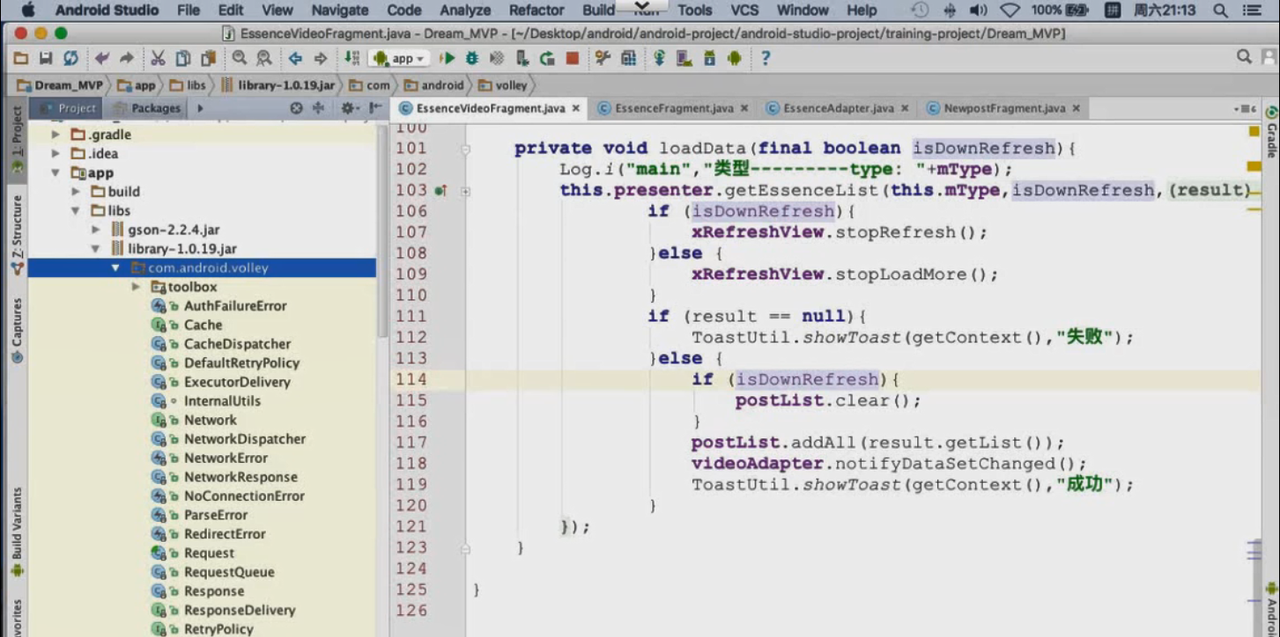Start debugging with the bug icon
This screenshot has width=1280, height=637.
(471, 59)
